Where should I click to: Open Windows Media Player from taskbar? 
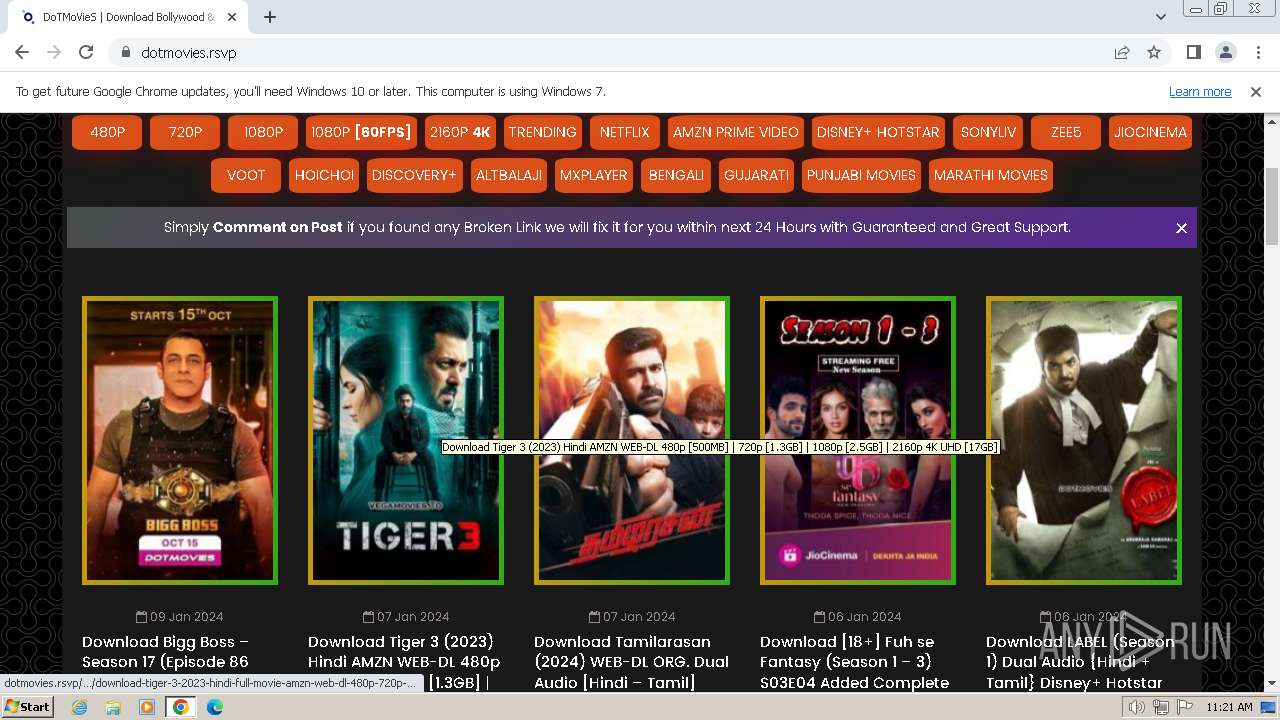tap(147, 707)
